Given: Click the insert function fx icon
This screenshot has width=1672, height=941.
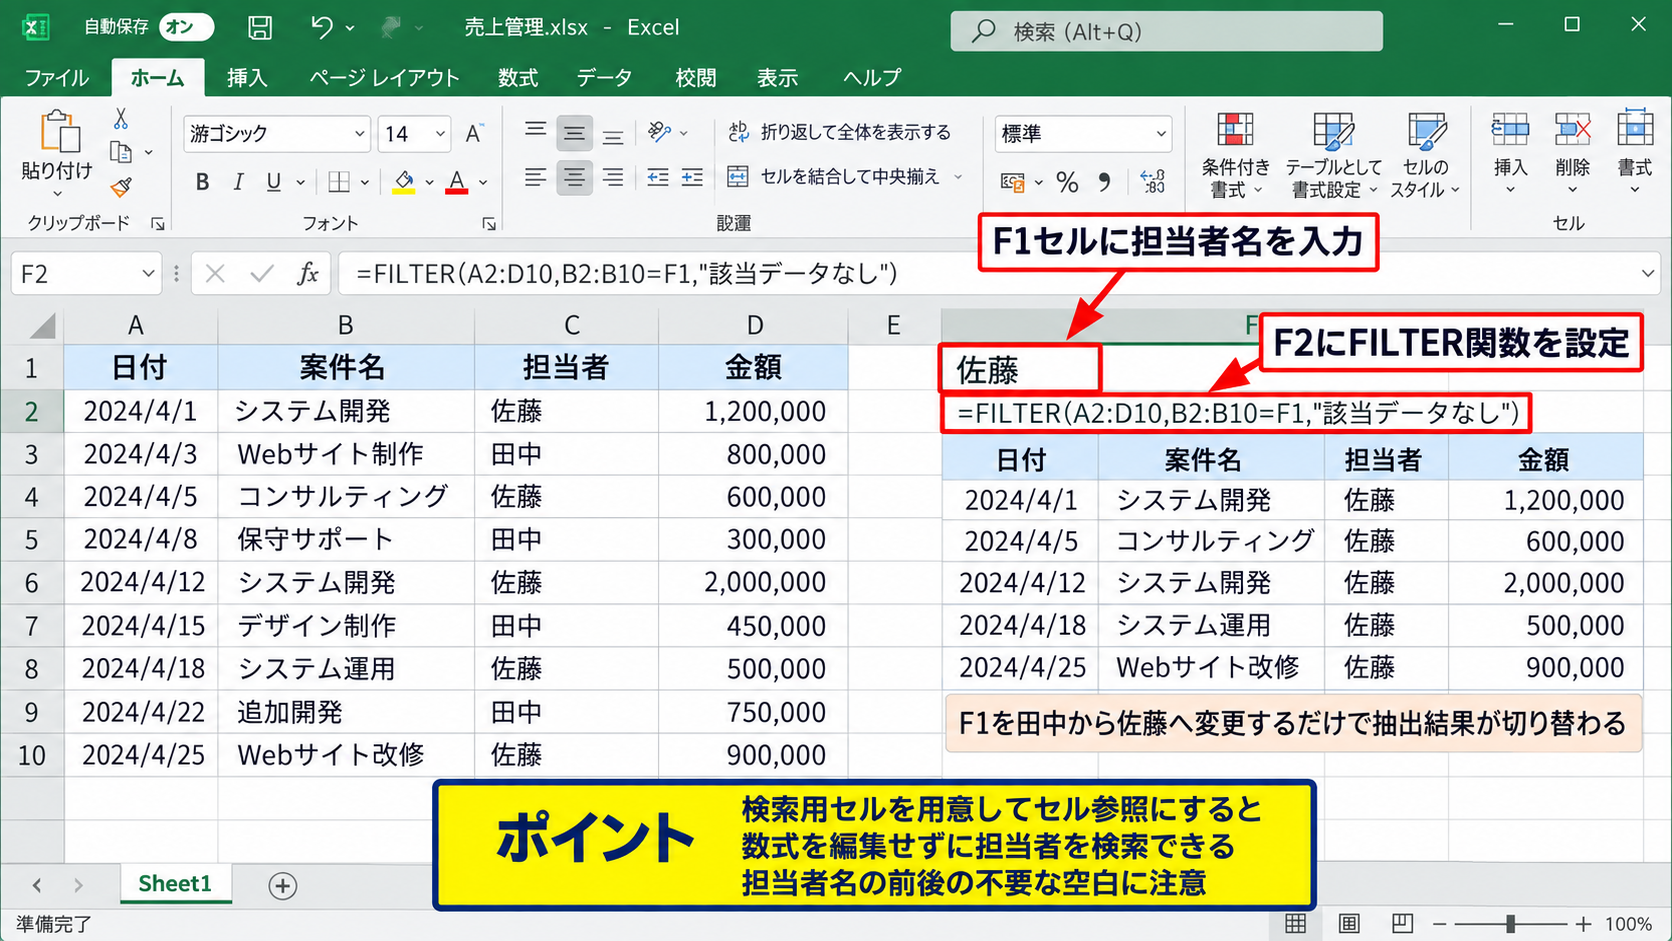Looking at the screenshot, I should coord(308,274).
